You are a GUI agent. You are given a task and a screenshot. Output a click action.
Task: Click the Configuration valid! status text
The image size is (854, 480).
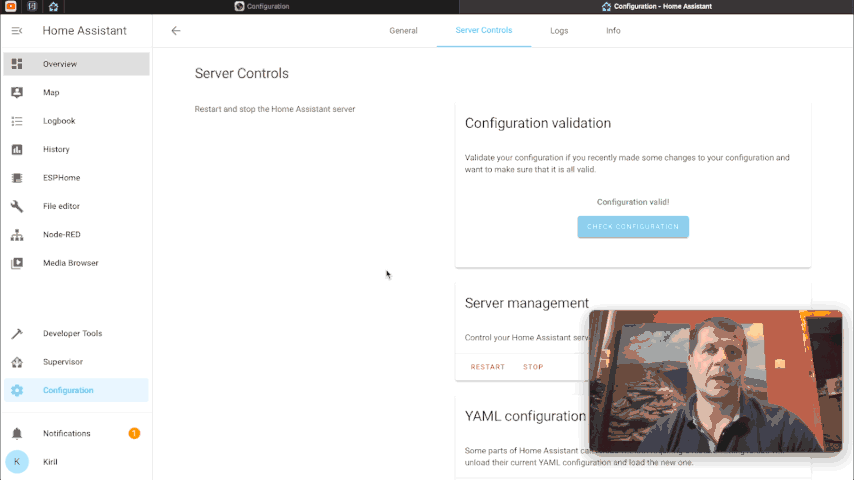pyautogui.click(x=633, y=202)
